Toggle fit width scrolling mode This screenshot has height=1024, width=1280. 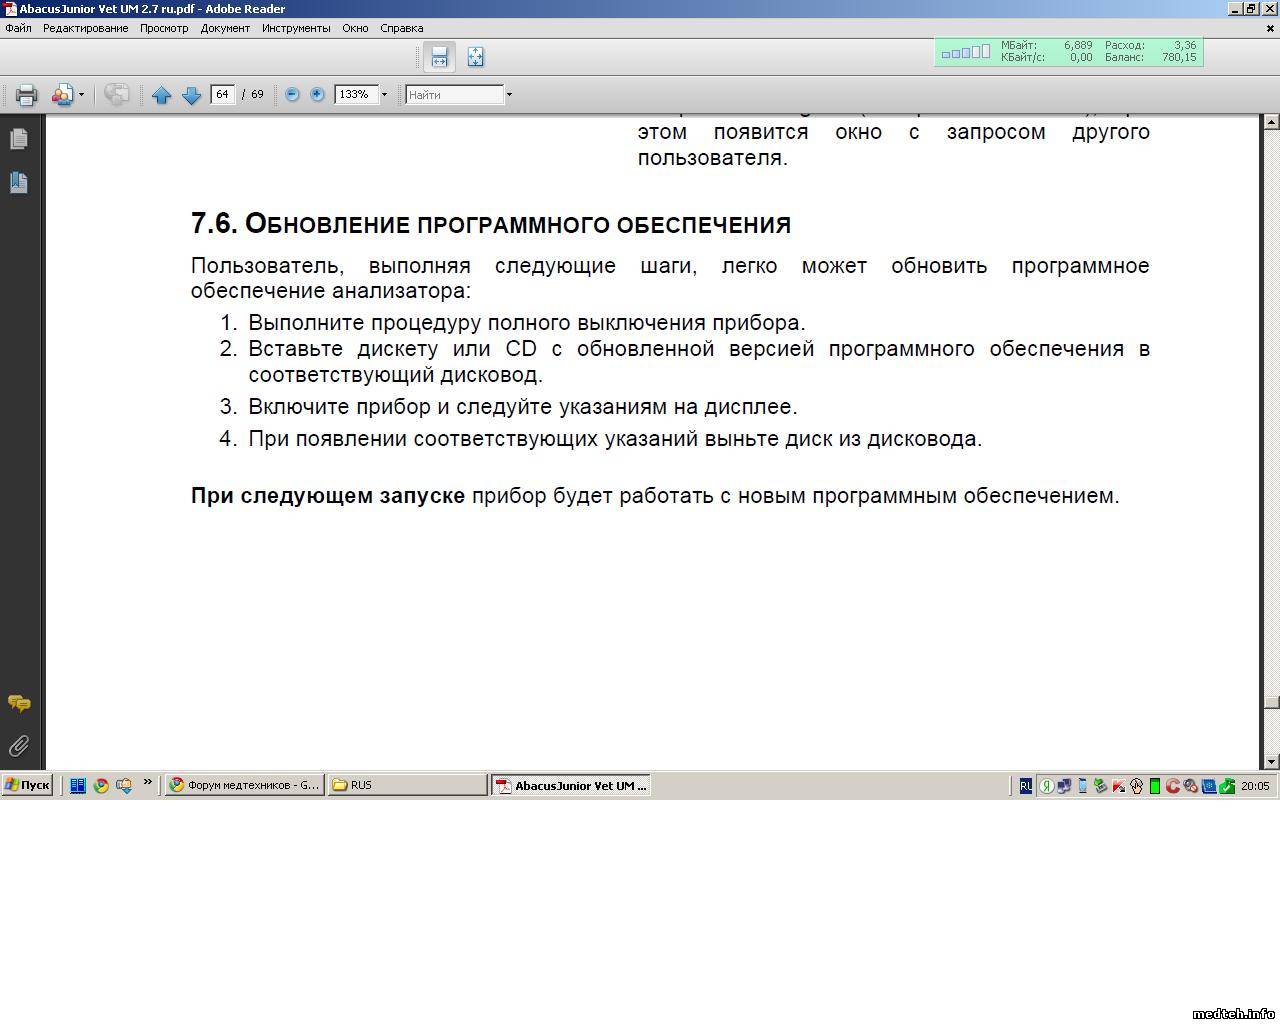[x=439, y=57]
